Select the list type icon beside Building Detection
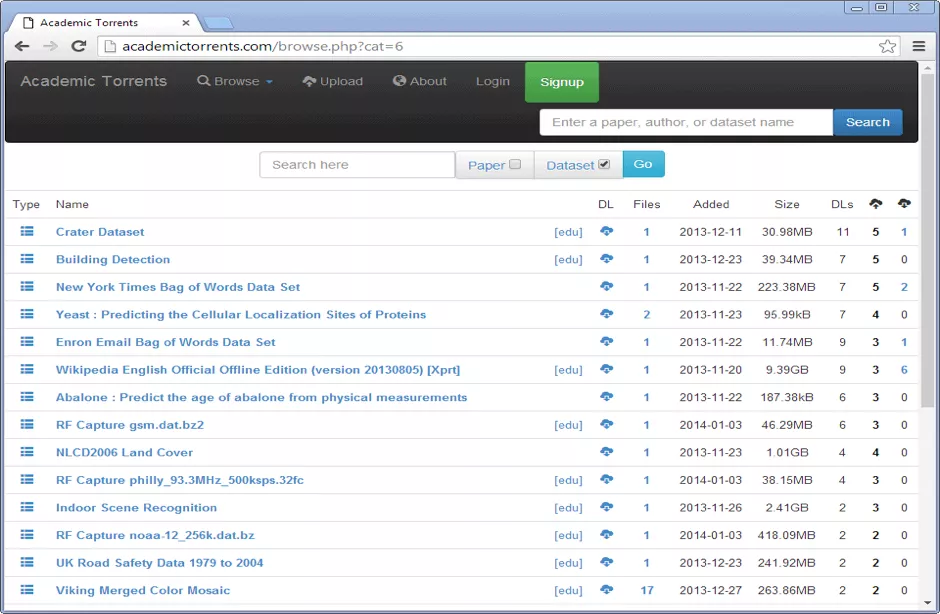This screenshot has width=940, height=614. [x=26, y=259]
